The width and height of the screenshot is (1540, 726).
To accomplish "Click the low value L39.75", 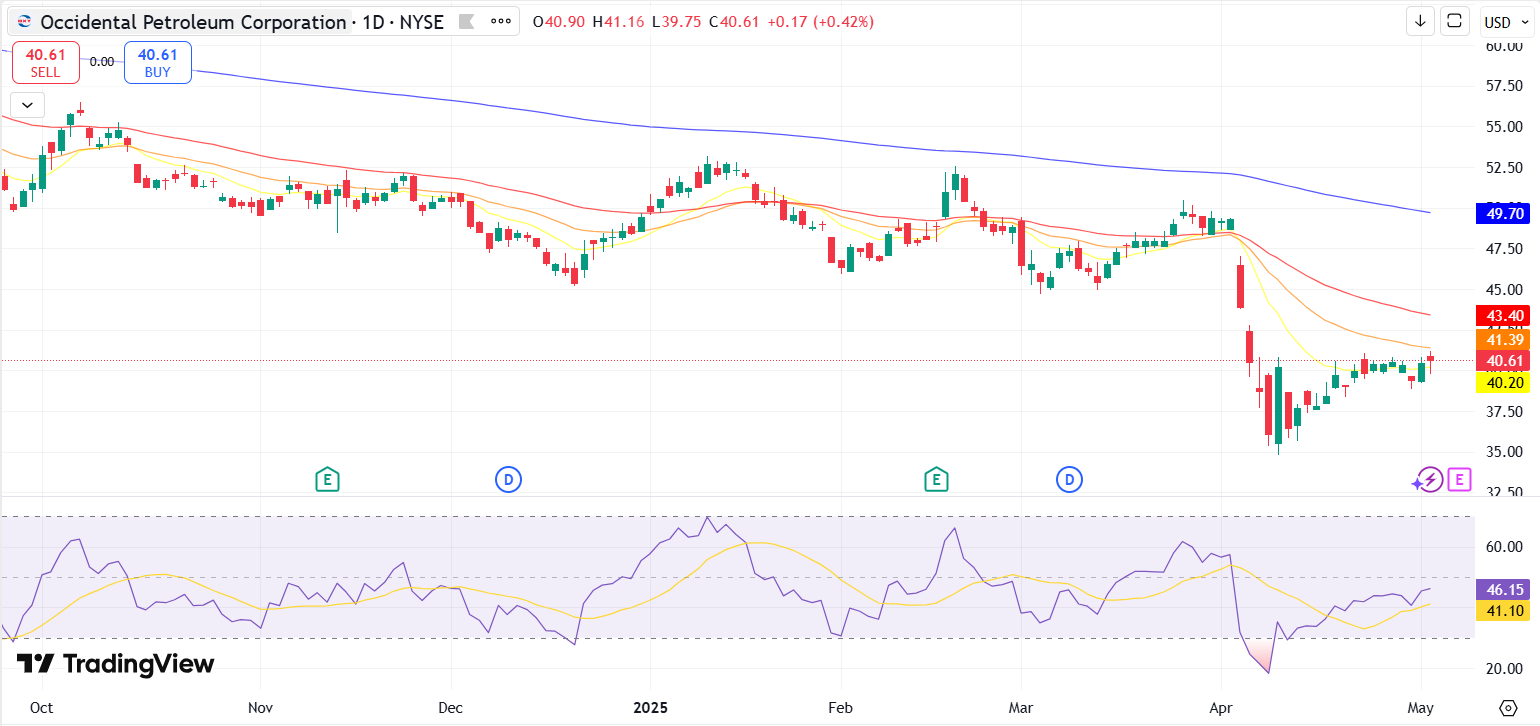I will 676,21.
